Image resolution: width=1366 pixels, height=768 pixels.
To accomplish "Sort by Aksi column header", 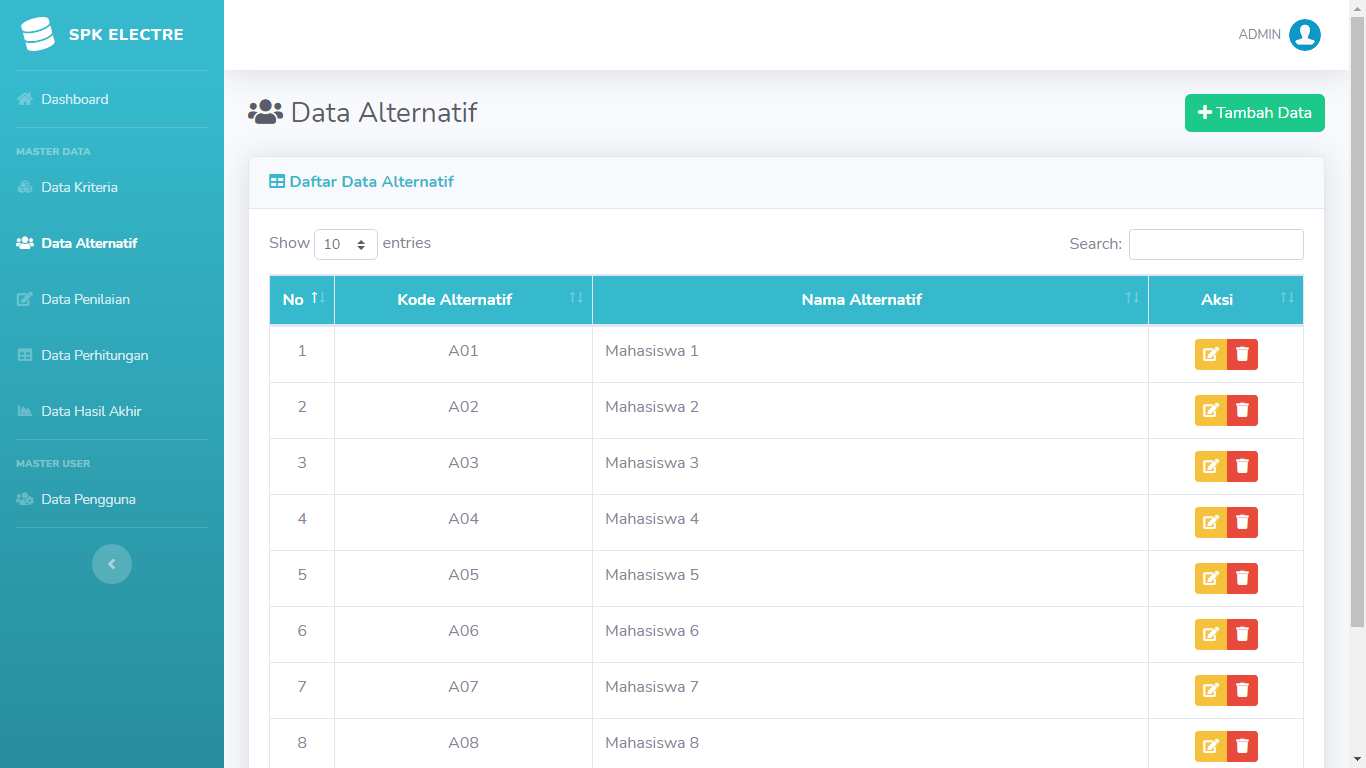I will tap(1226, 300).
